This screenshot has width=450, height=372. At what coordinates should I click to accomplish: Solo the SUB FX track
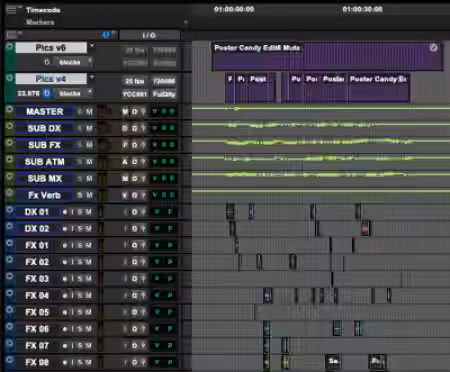(80, 145)
